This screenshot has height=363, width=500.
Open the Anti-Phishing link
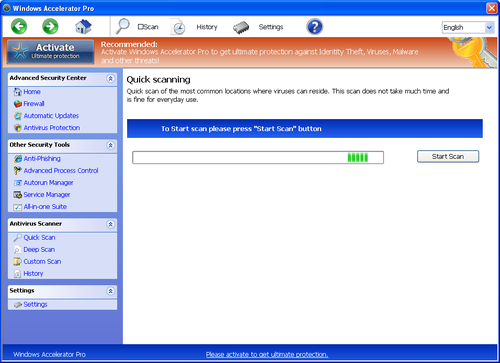(42, 159)
